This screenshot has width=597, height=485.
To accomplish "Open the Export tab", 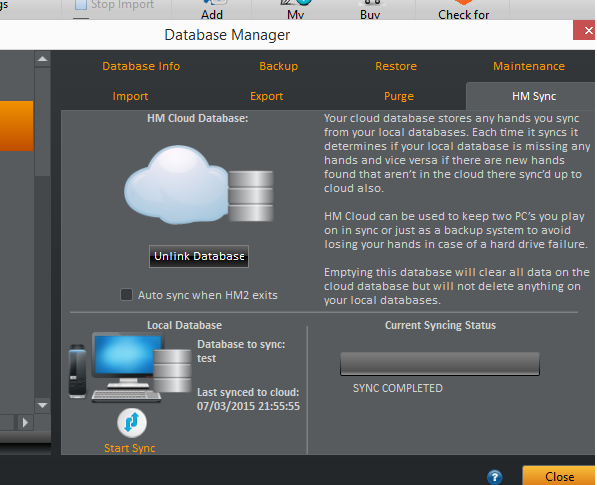I will [x=267, y=96].
